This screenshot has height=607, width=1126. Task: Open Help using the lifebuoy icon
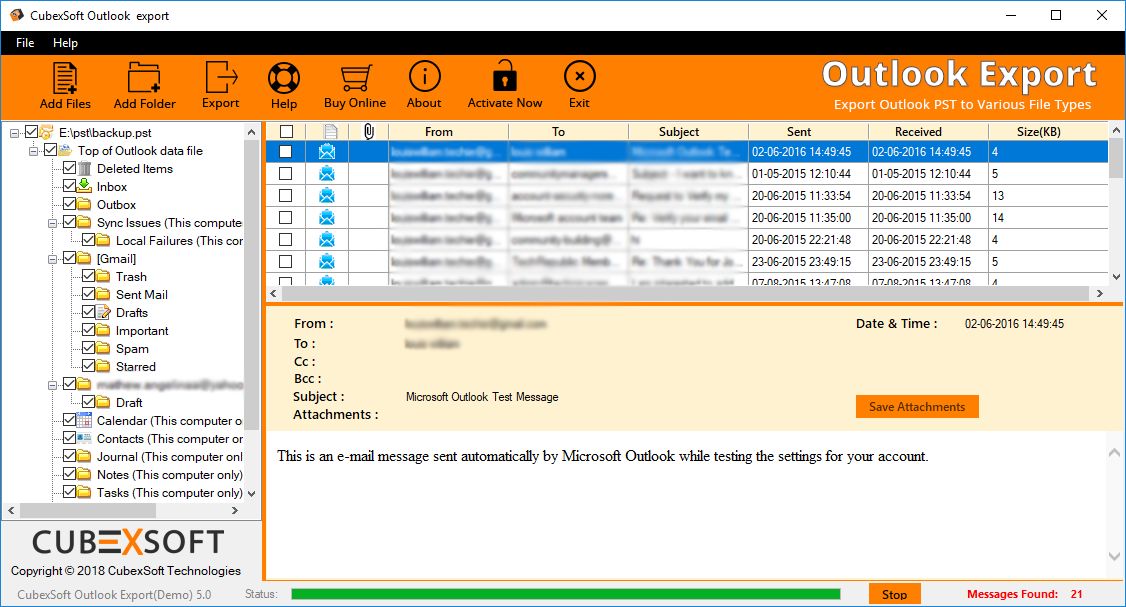pos(284,77)
